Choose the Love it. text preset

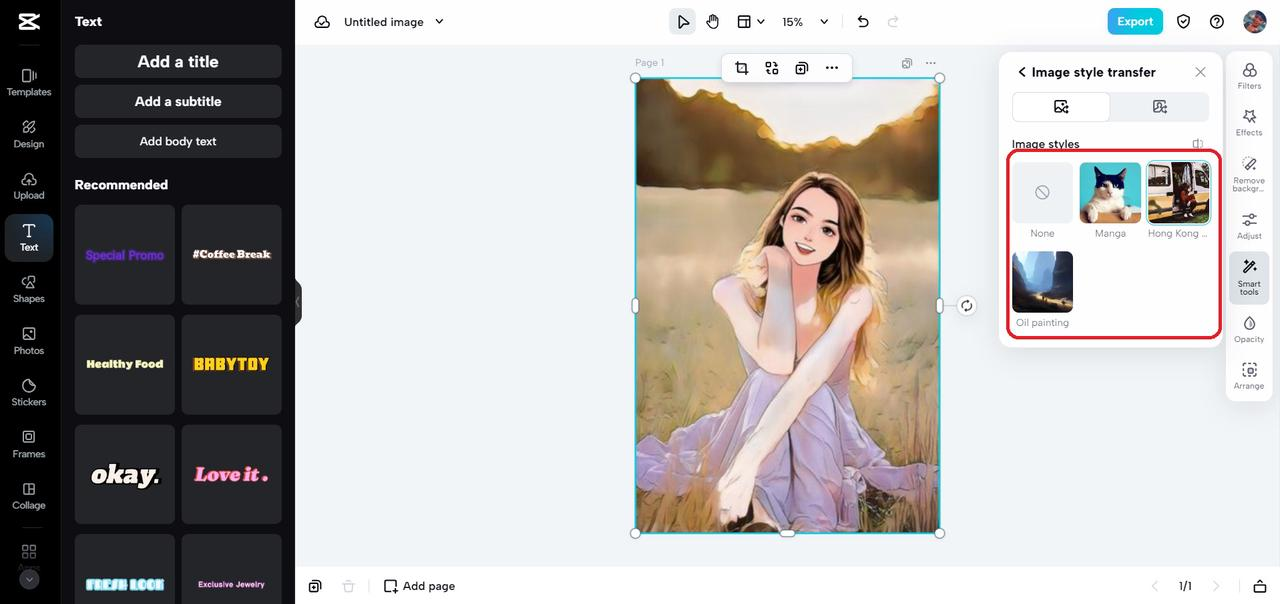coord(232,475)
